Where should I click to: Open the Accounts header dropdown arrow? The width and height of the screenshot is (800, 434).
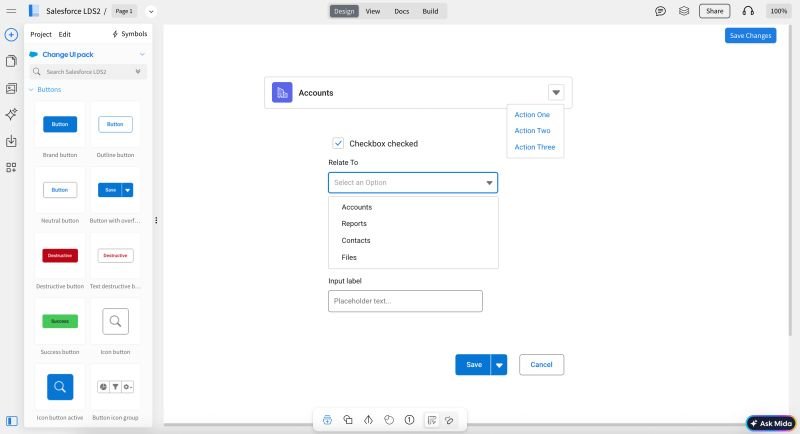pos(556,92)
